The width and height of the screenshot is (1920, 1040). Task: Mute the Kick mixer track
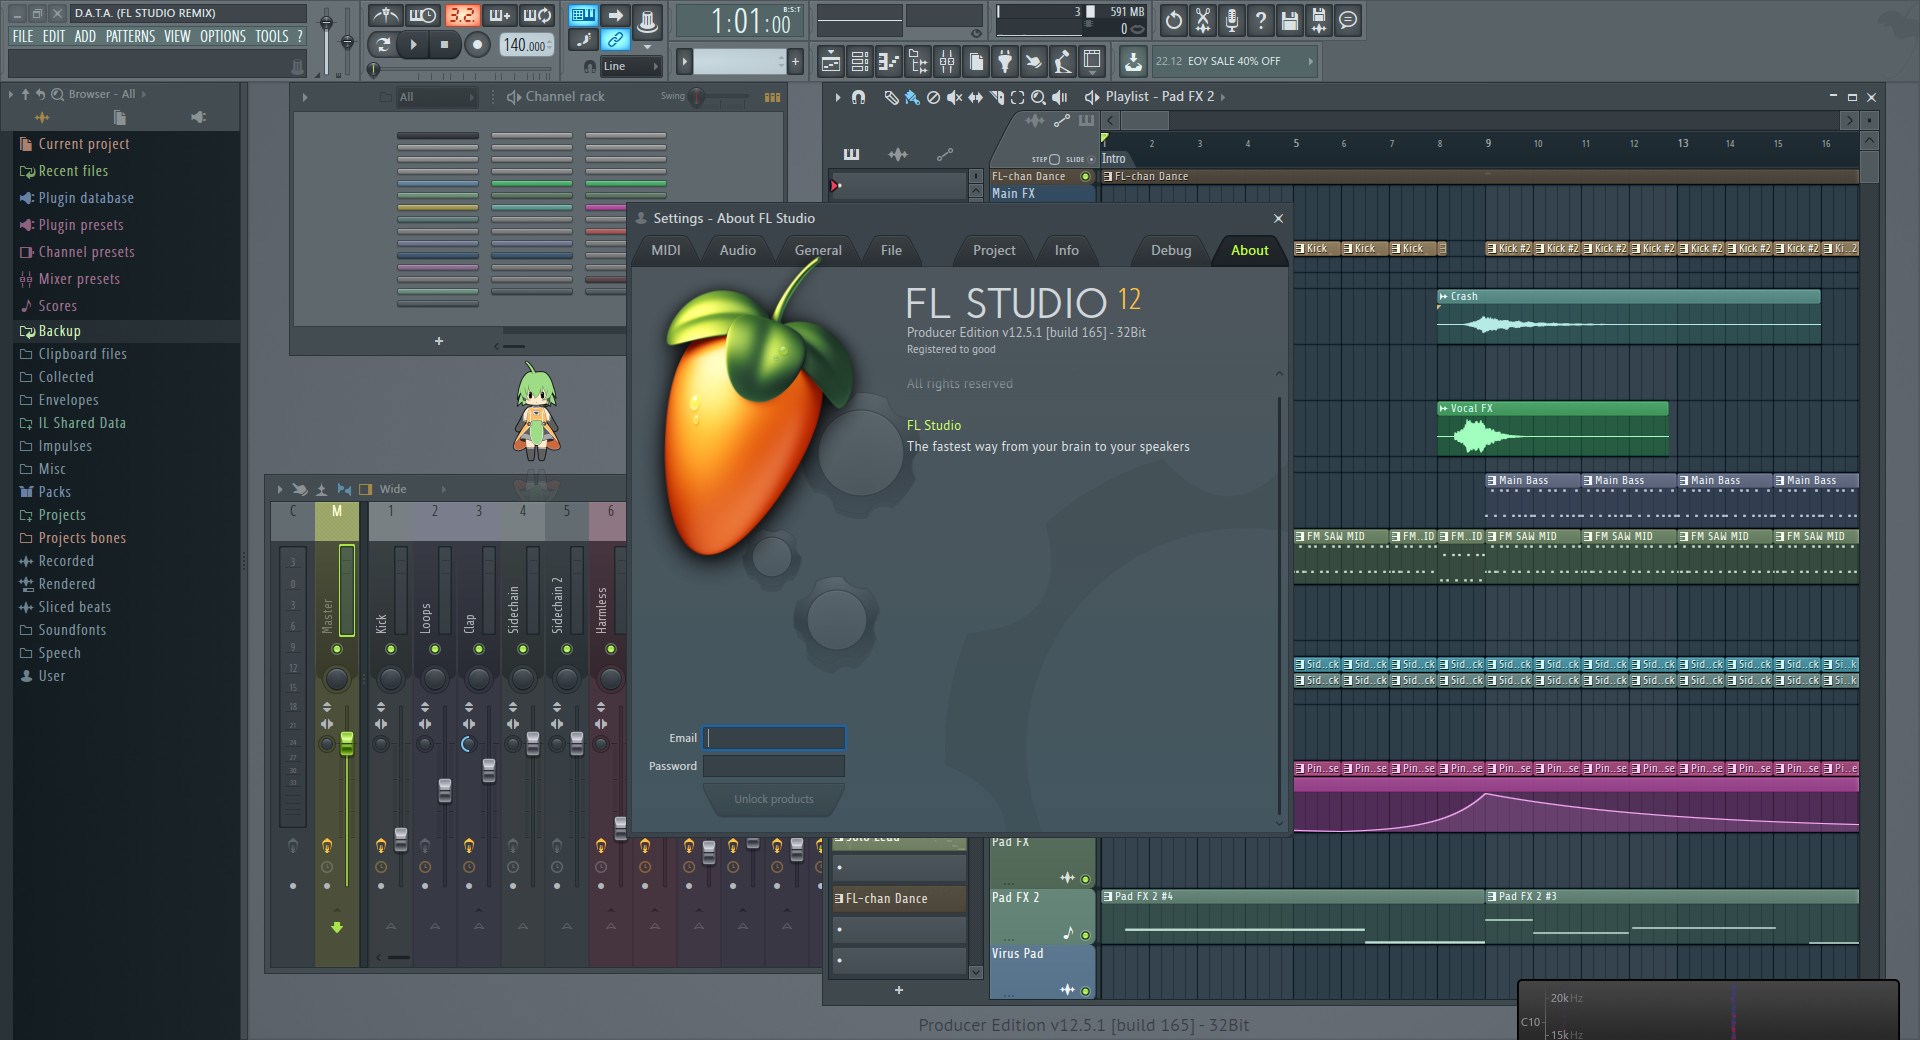391,649
